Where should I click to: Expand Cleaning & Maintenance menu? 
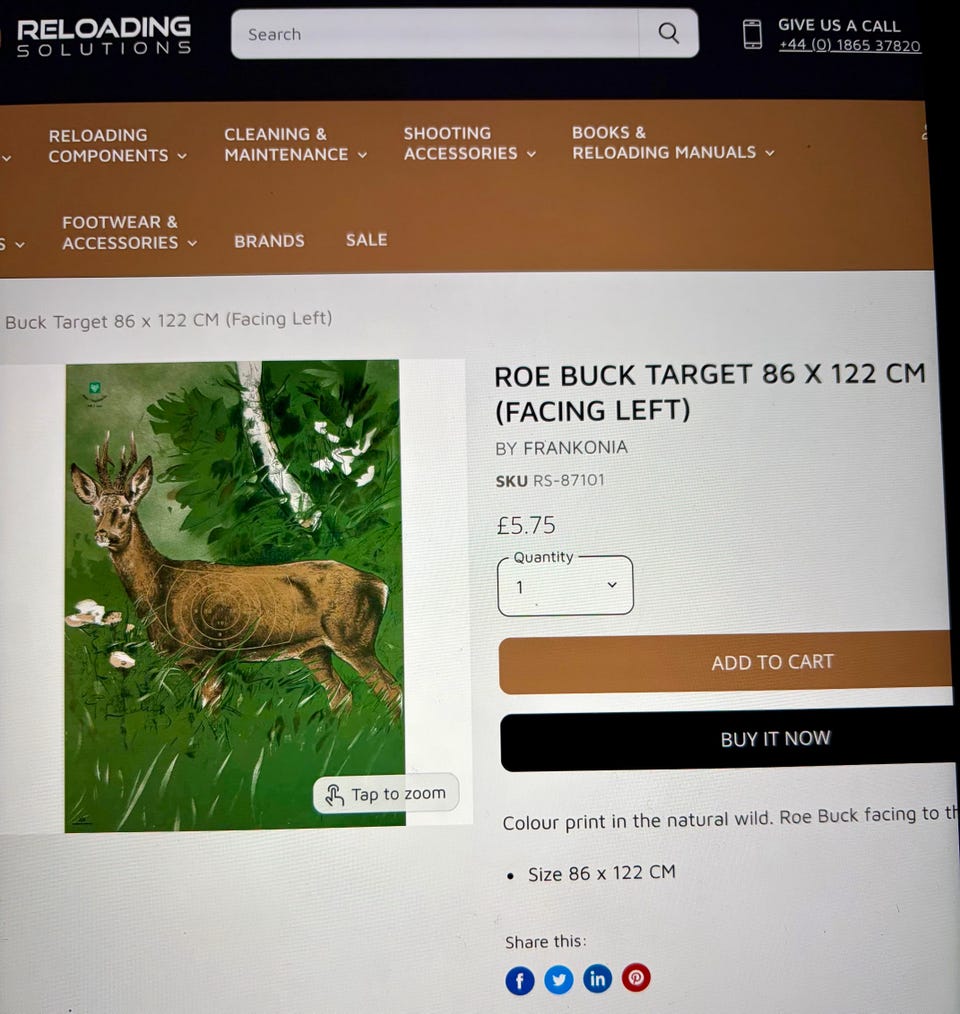(x=296, y=144)
